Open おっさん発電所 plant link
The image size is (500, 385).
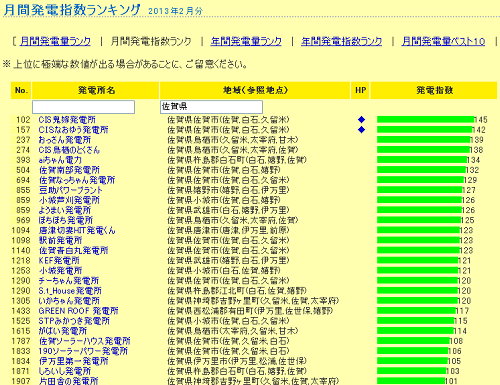tap(64, 140)
